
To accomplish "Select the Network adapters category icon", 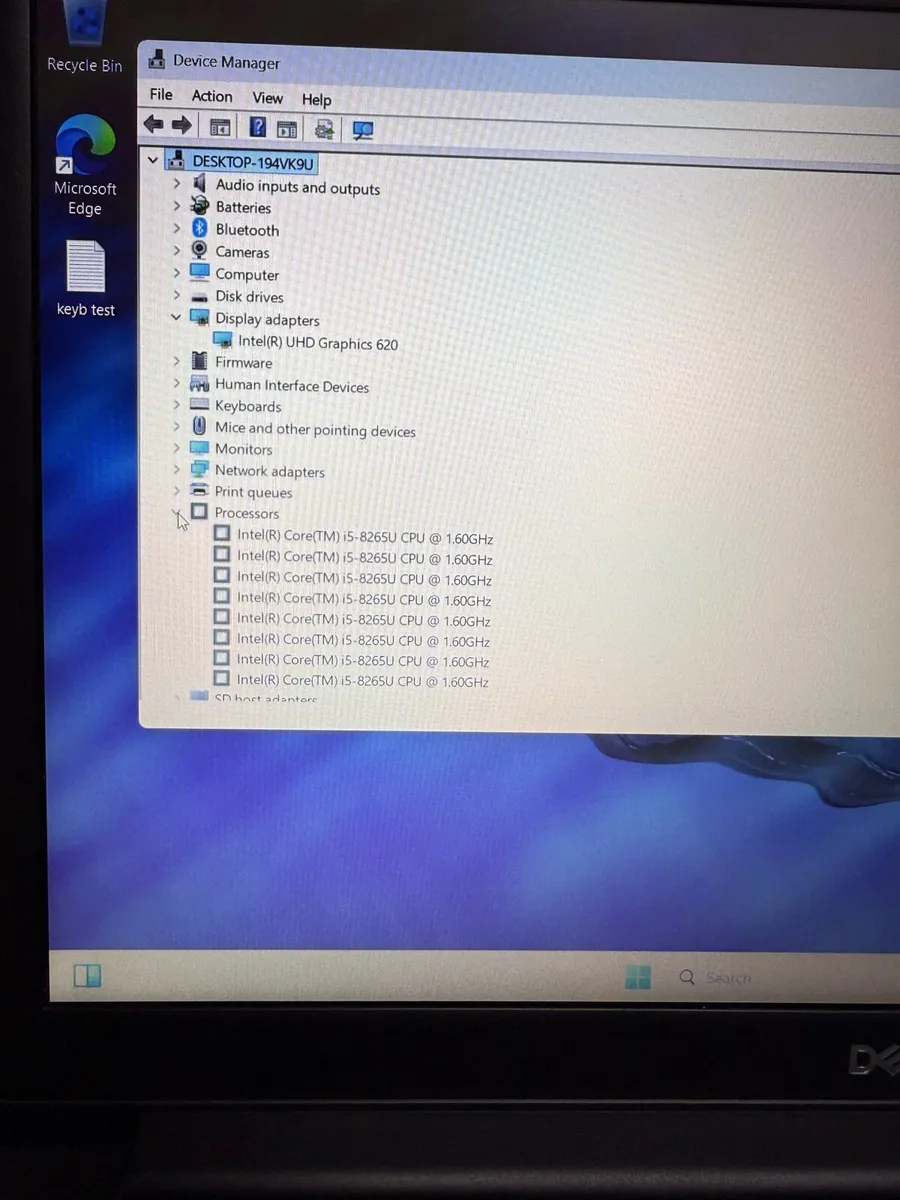I will [x=199, y=469].
